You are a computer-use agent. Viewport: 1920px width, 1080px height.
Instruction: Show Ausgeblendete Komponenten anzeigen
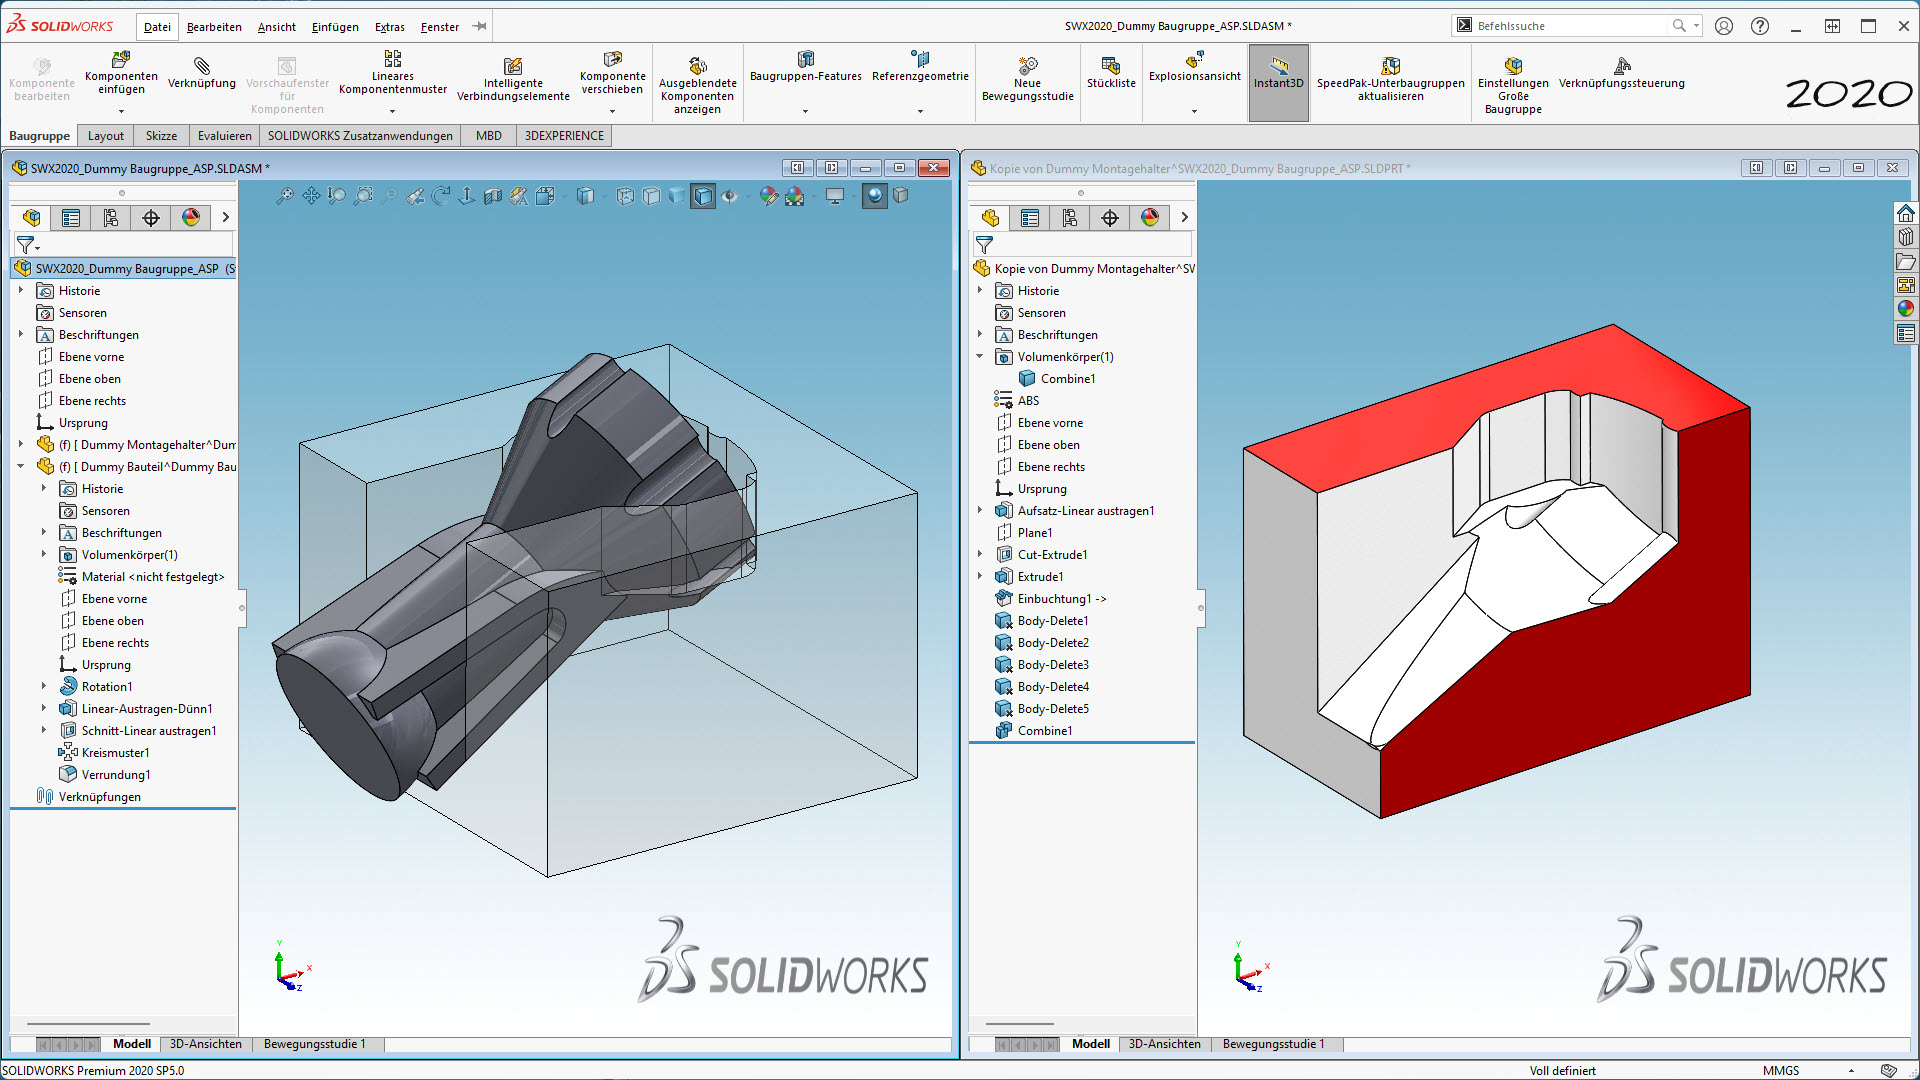tap(697, 86)
